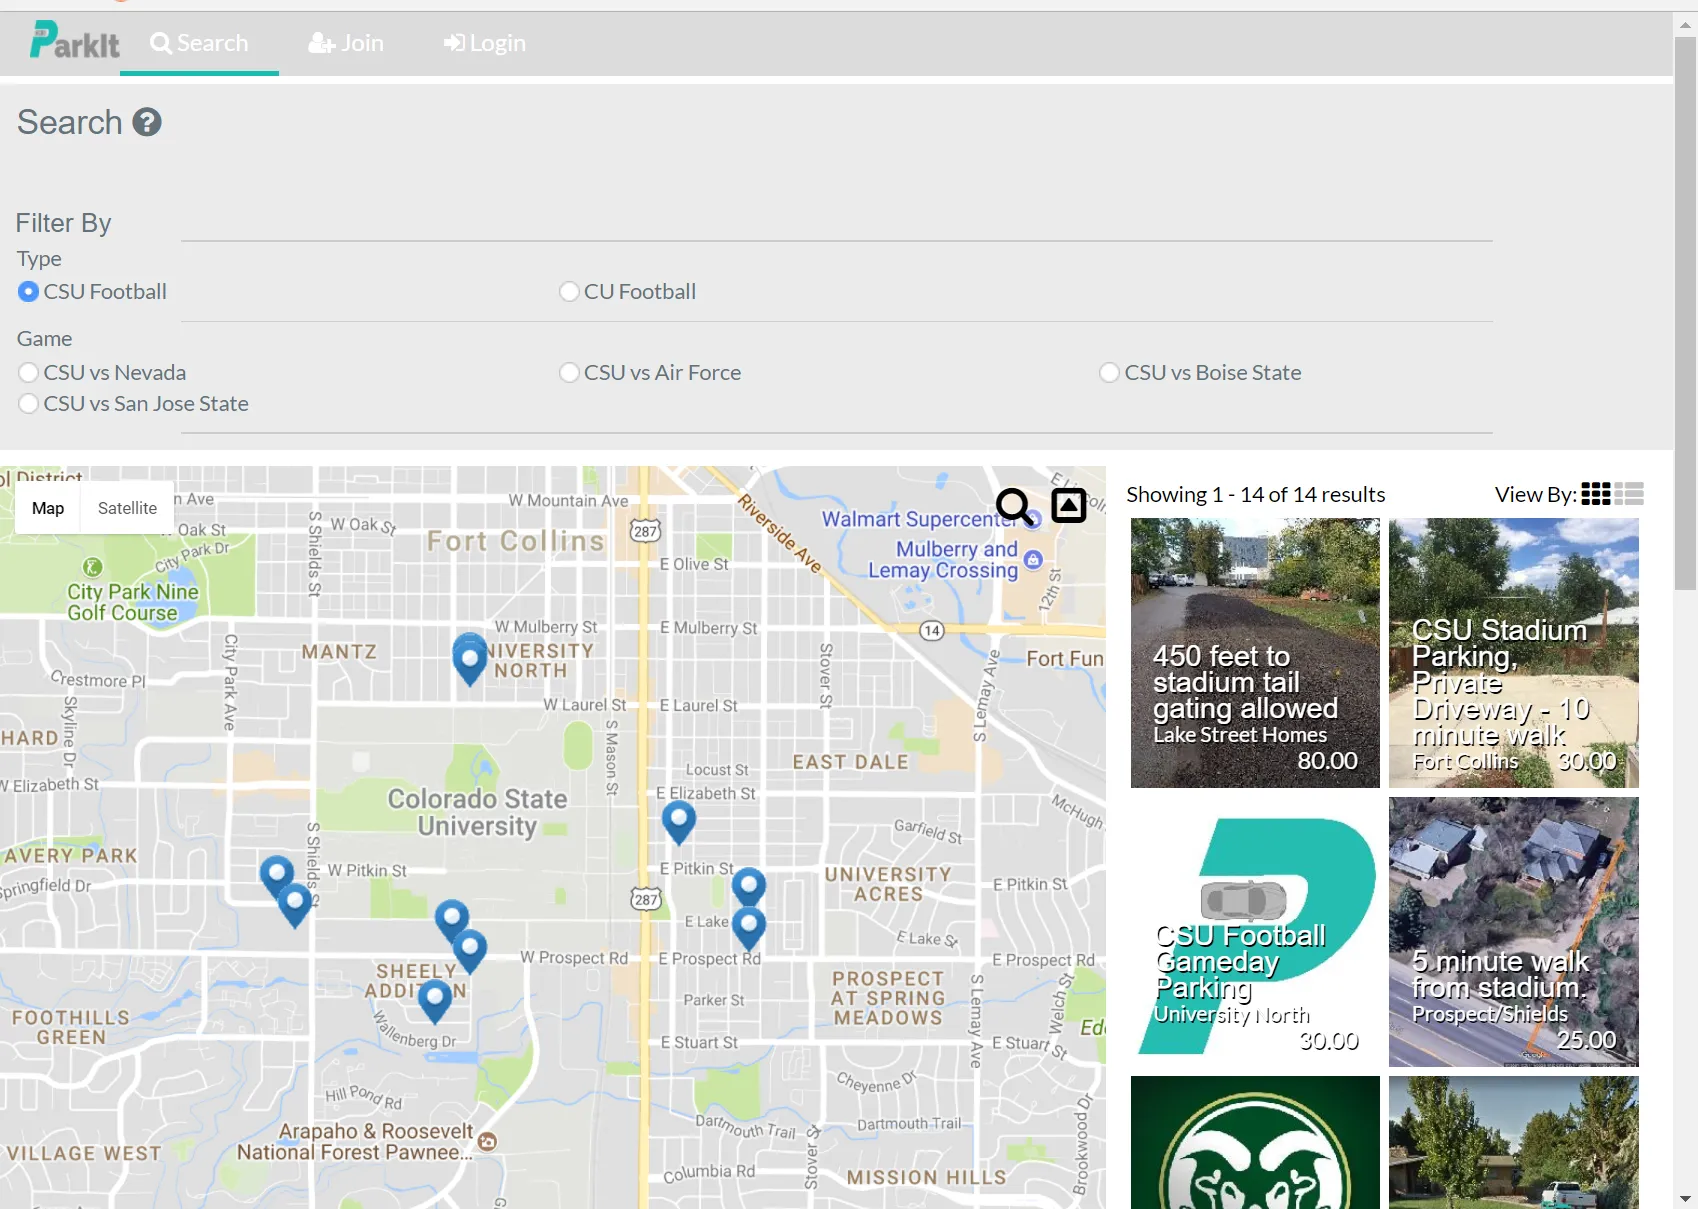This screenshot has height=1209, width=1698.
Task: Select the CSU Football radio button
Action: (x=29, y=291)
